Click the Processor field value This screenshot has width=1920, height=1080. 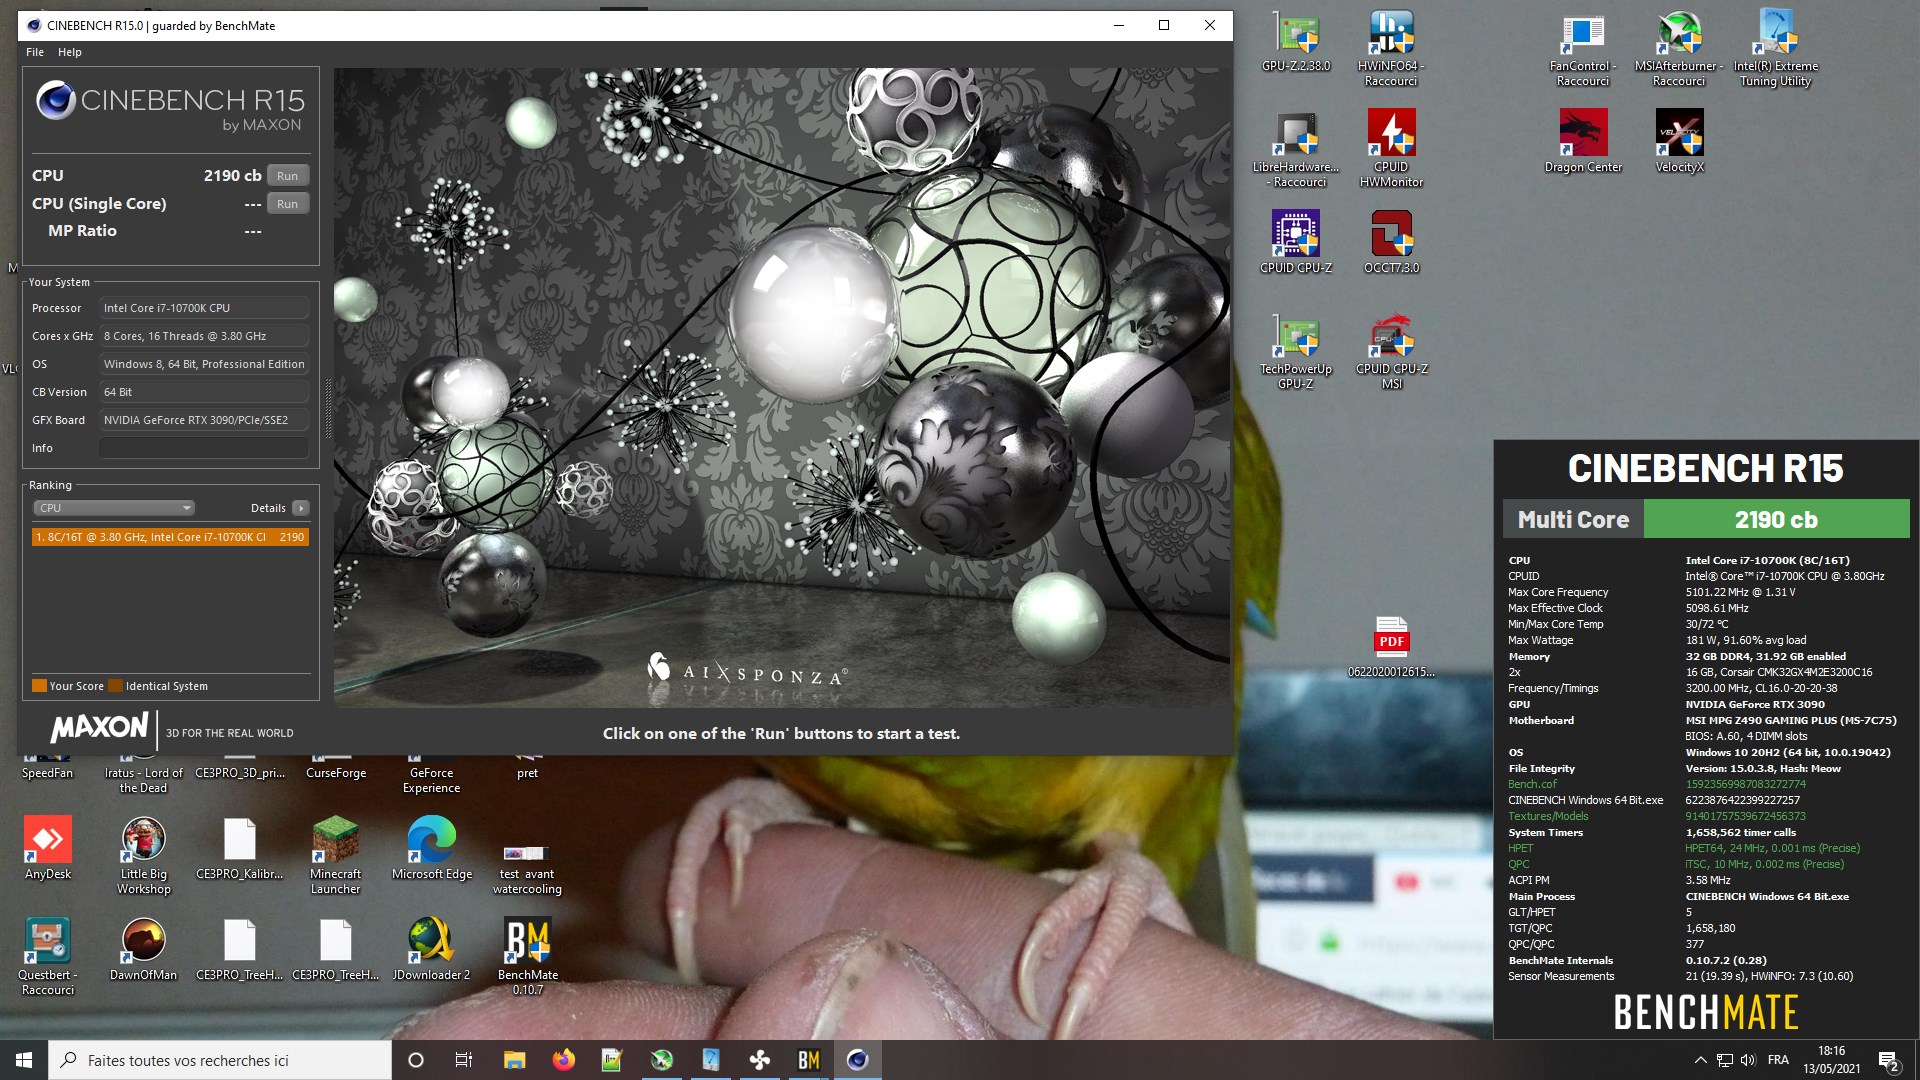pos(204,308)
